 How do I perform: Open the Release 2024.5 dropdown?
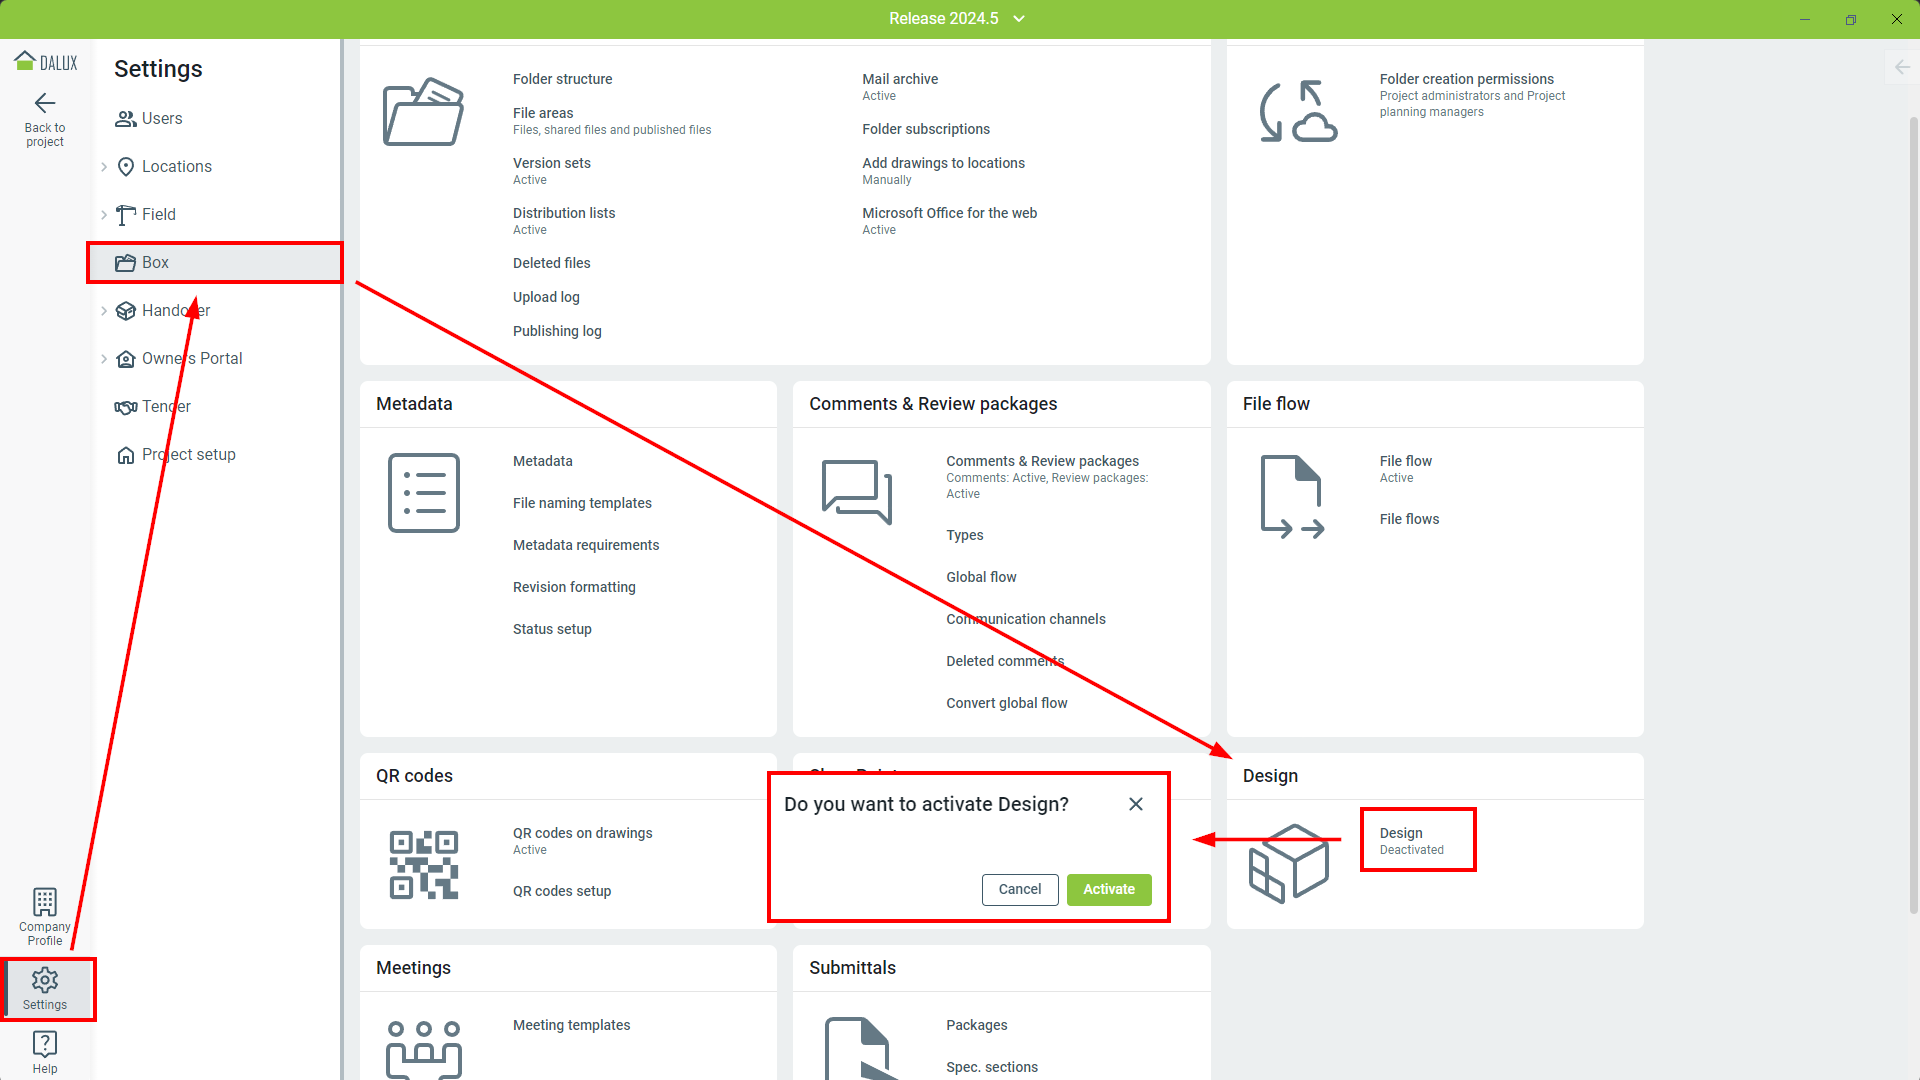coord(1019,19)
